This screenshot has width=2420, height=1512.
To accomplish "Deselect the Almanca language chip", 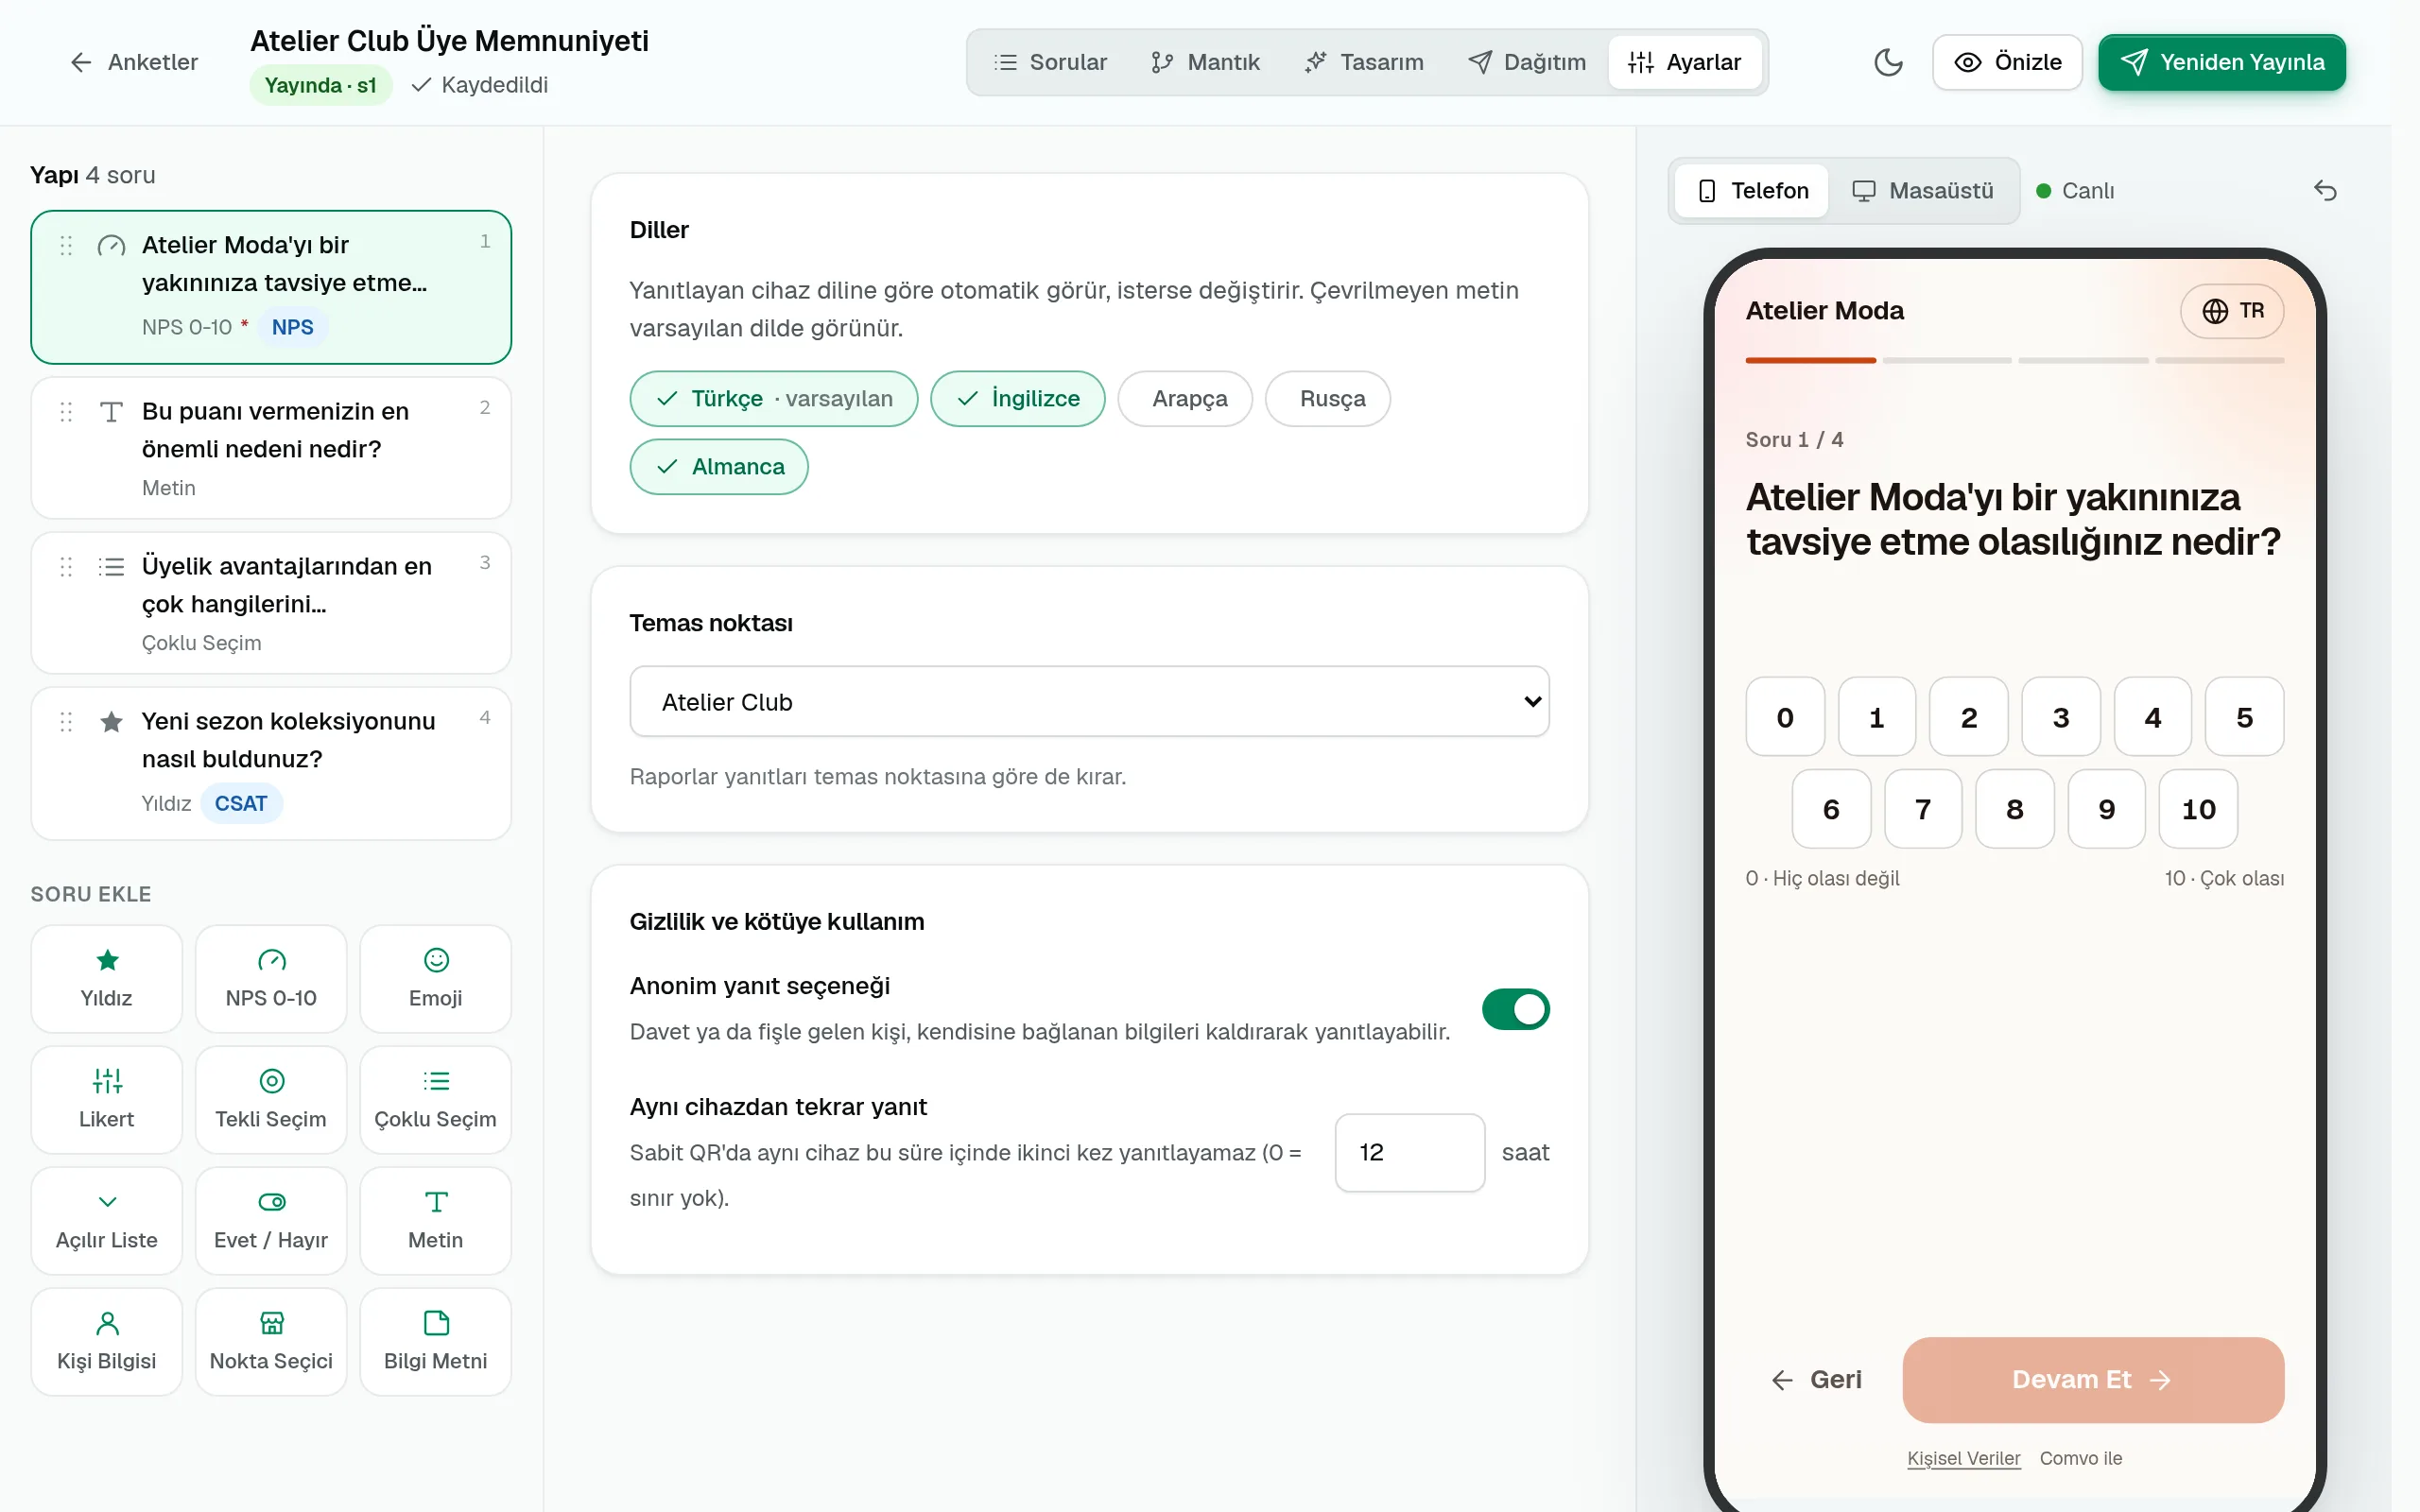I will coord(719,466).
